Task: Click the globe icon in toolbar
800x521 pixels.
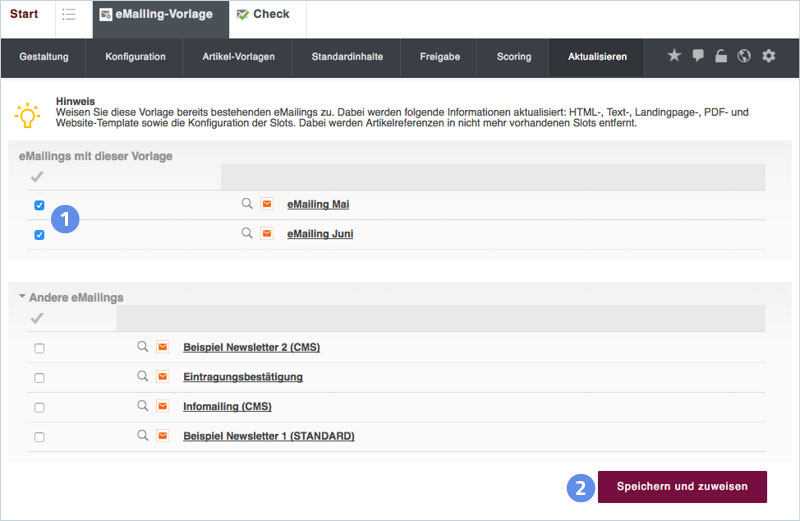Action: (744, 56)
